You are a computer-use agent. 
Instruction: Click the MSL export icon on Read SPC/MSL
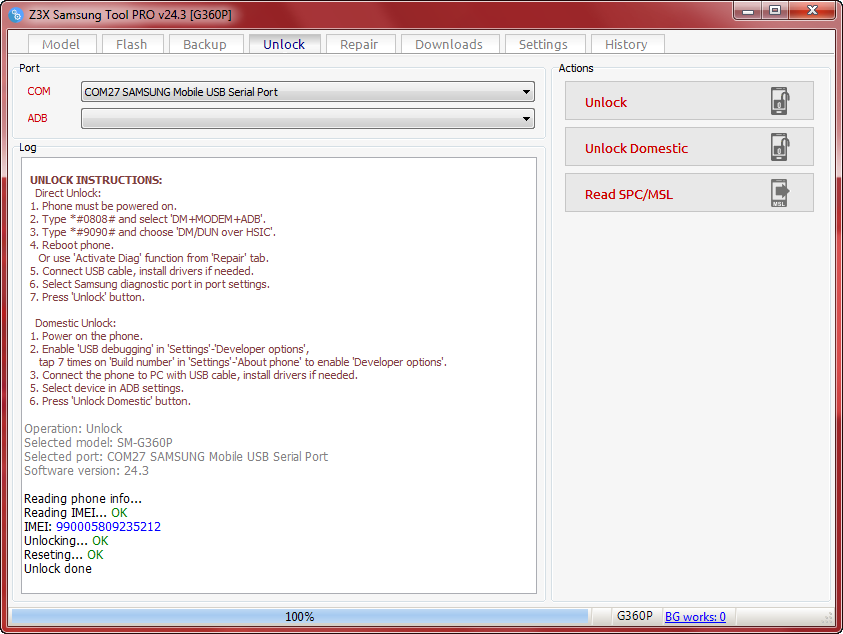click(780, 193)
